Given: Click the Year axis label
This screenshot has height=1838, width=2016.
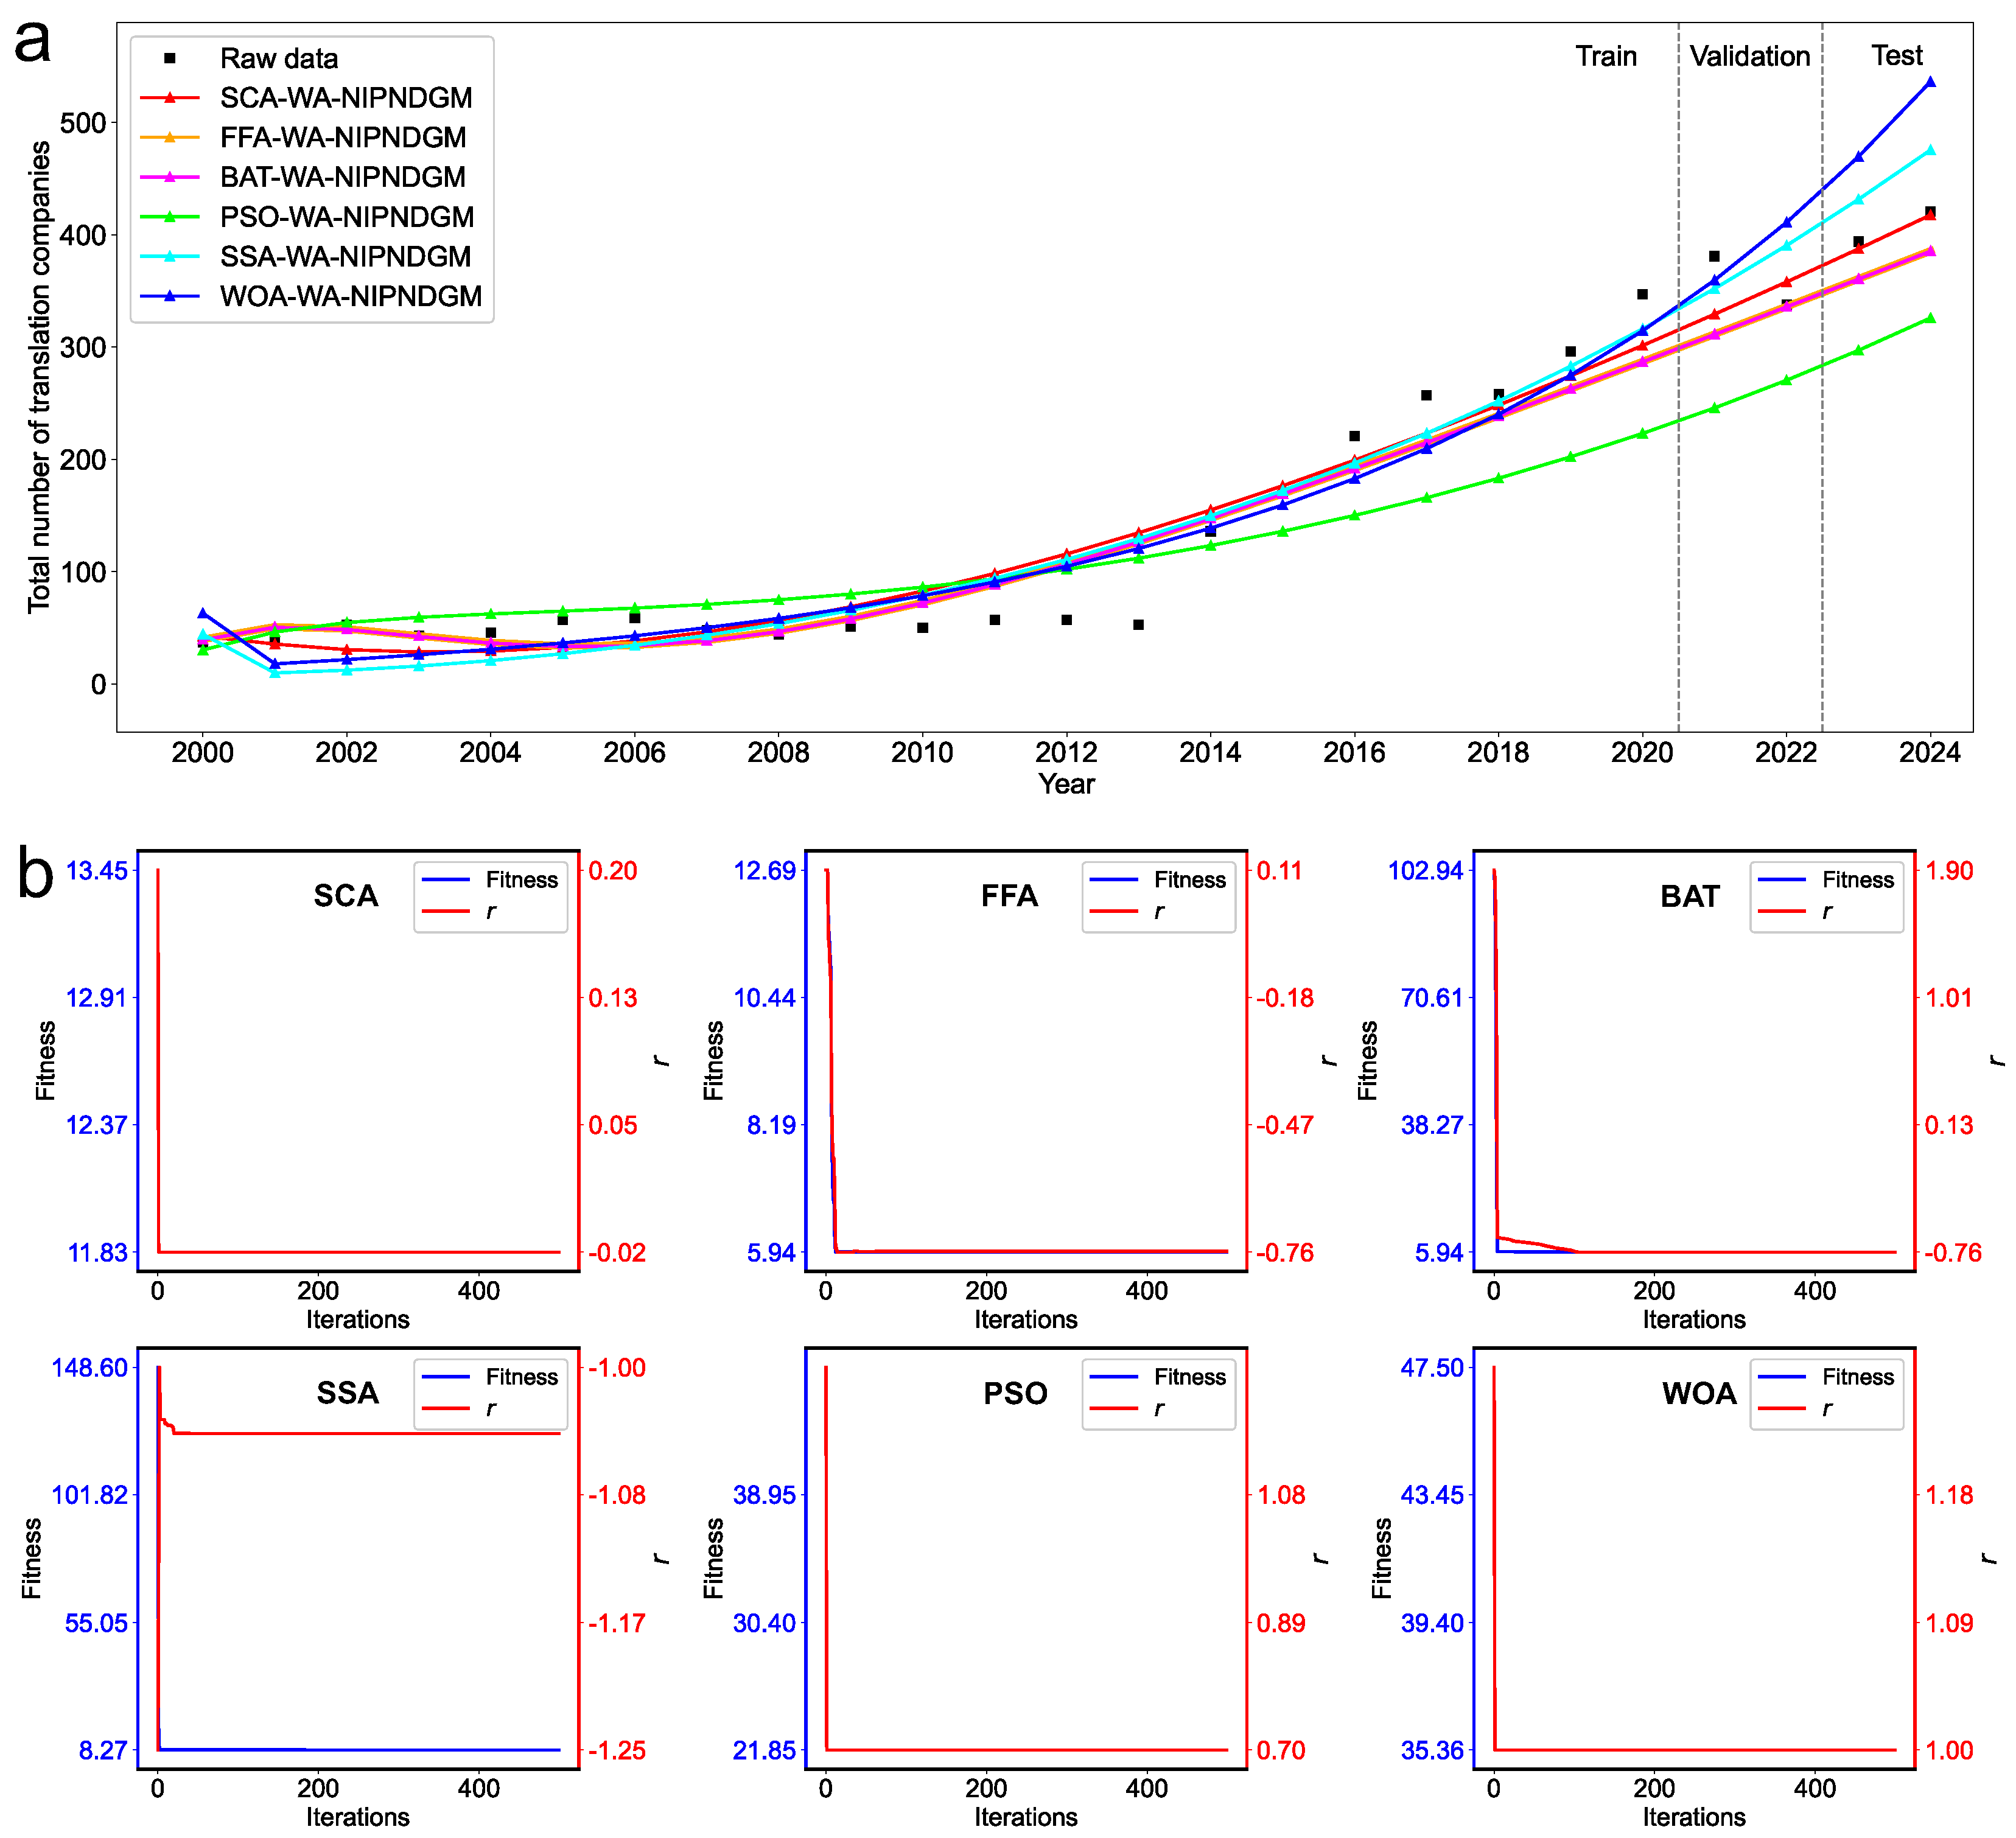Looking at the screenshot, I should point(1066,784).
